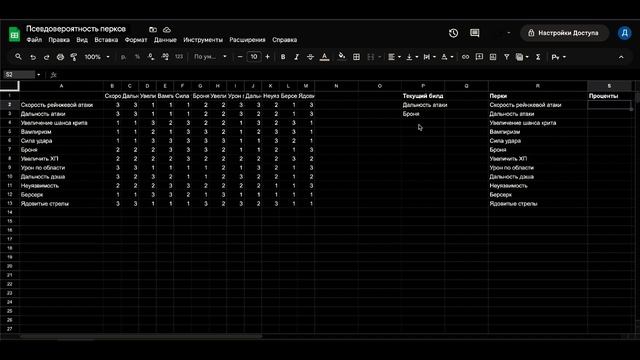Open the borders tool

[x=356, y=57]
